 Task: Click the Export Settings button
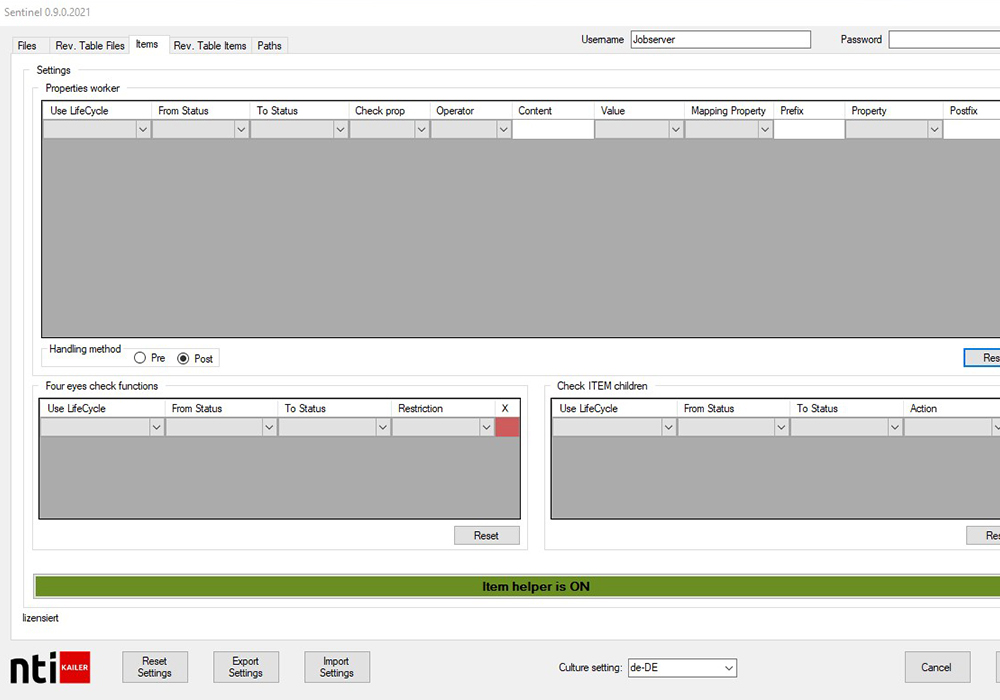click(245, 667)
